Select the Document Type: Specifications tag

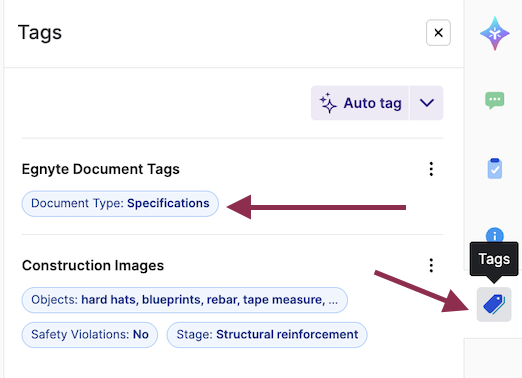(120, 203)
